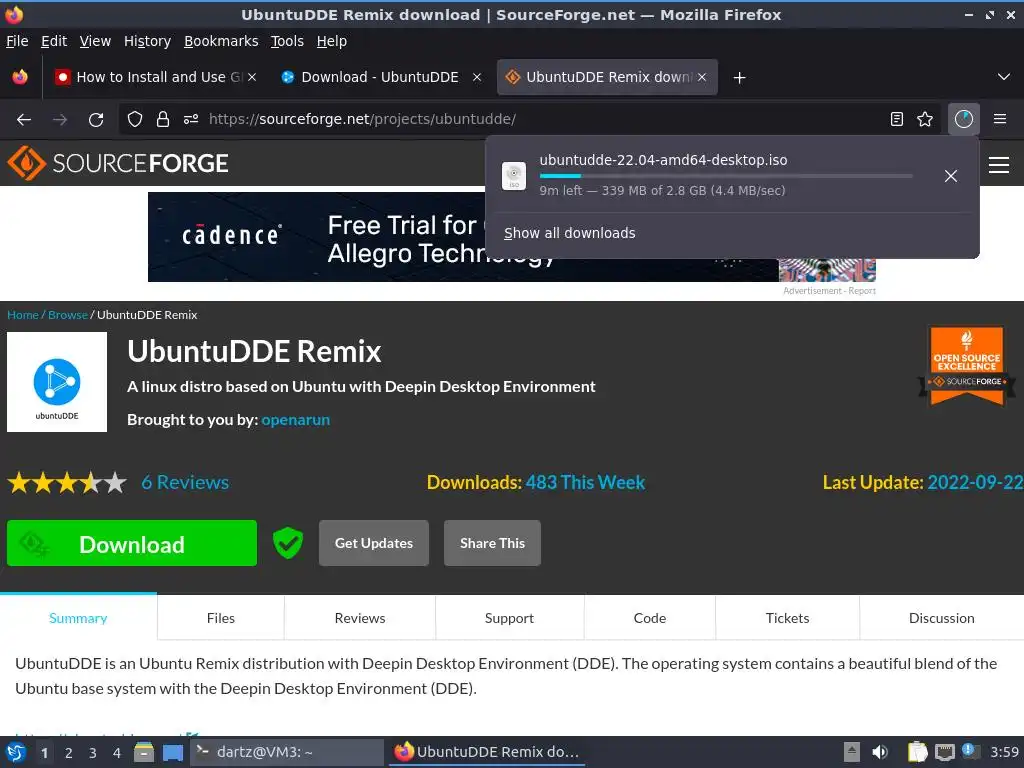This screenshot has width=1024, height=768.
Task: Reload the current page
Action: (x=96, y=120)
